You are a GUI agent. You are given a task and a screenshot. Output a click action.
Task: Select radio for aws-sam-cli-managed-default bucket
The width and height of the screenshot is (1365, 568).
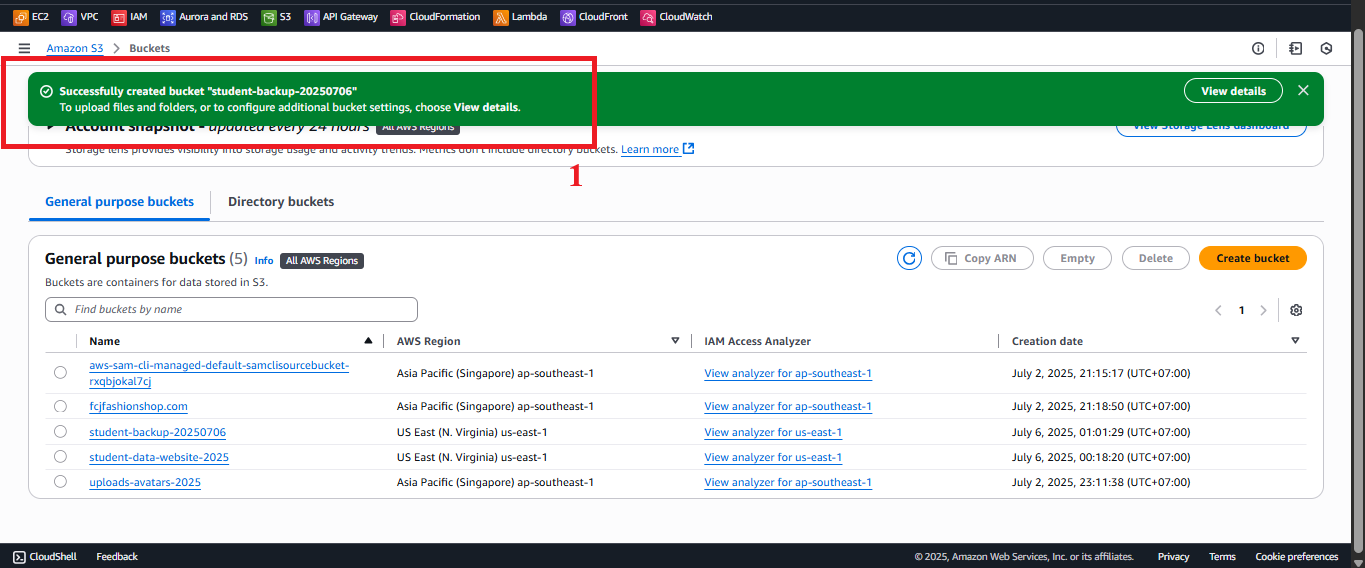61,372
